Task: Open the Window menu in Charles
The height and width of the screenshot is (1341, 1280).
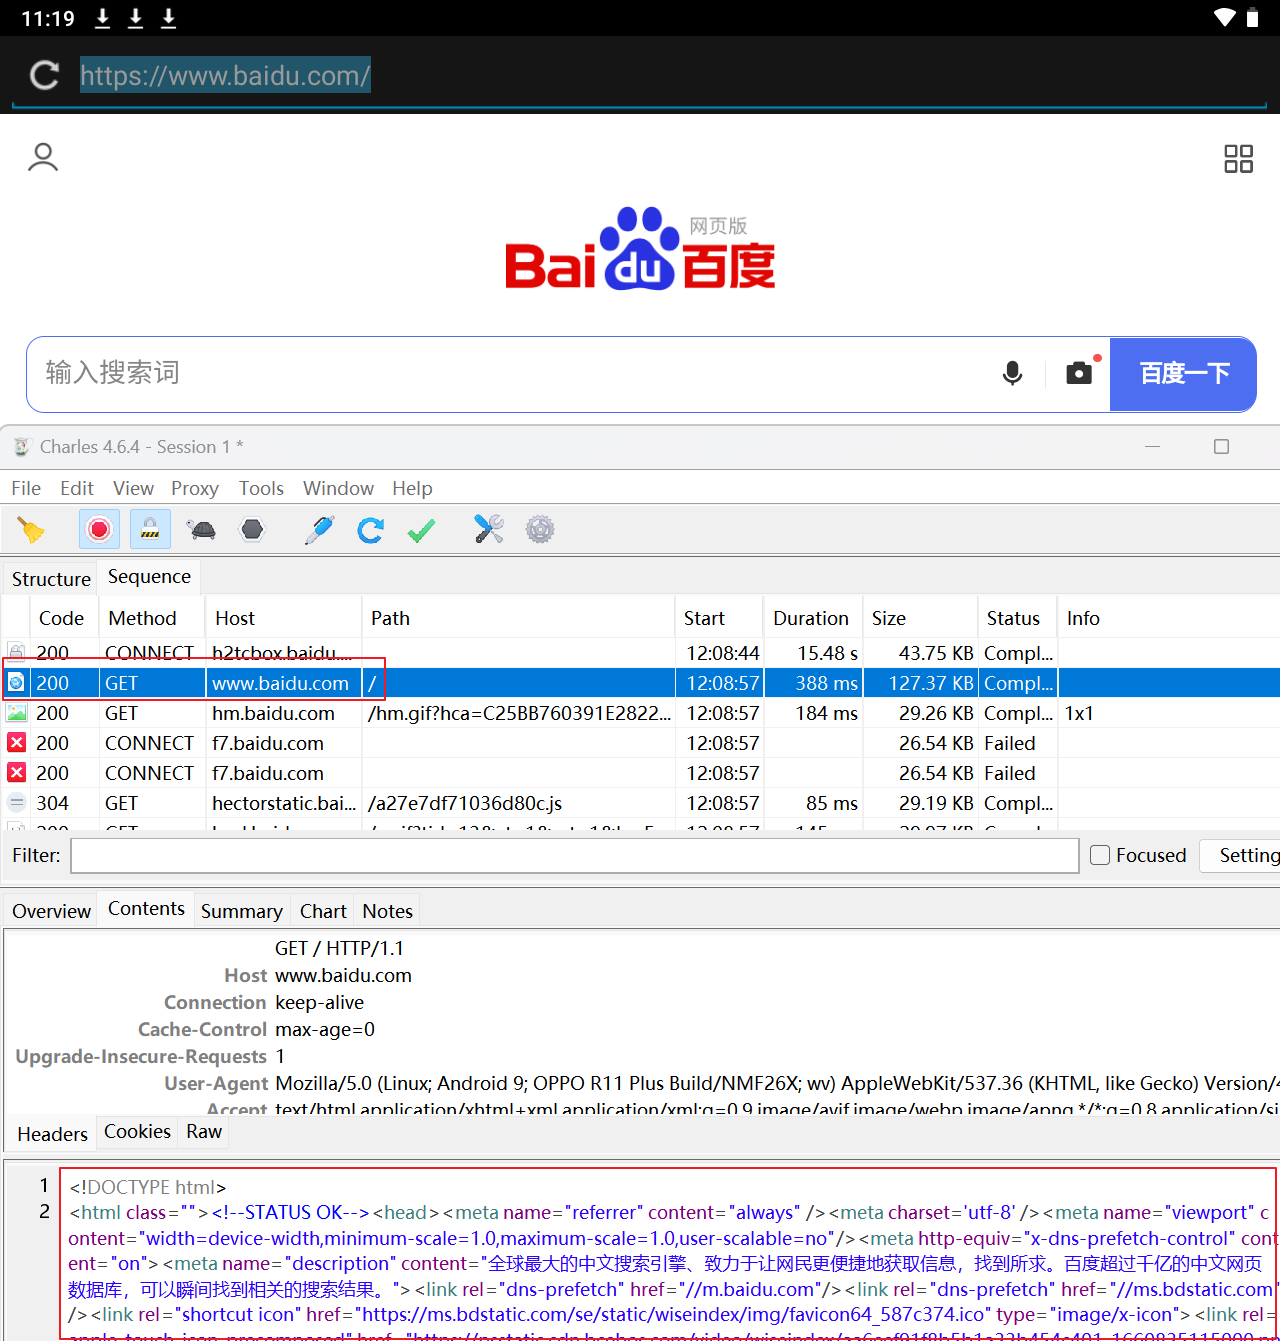Action: point(338,488)
